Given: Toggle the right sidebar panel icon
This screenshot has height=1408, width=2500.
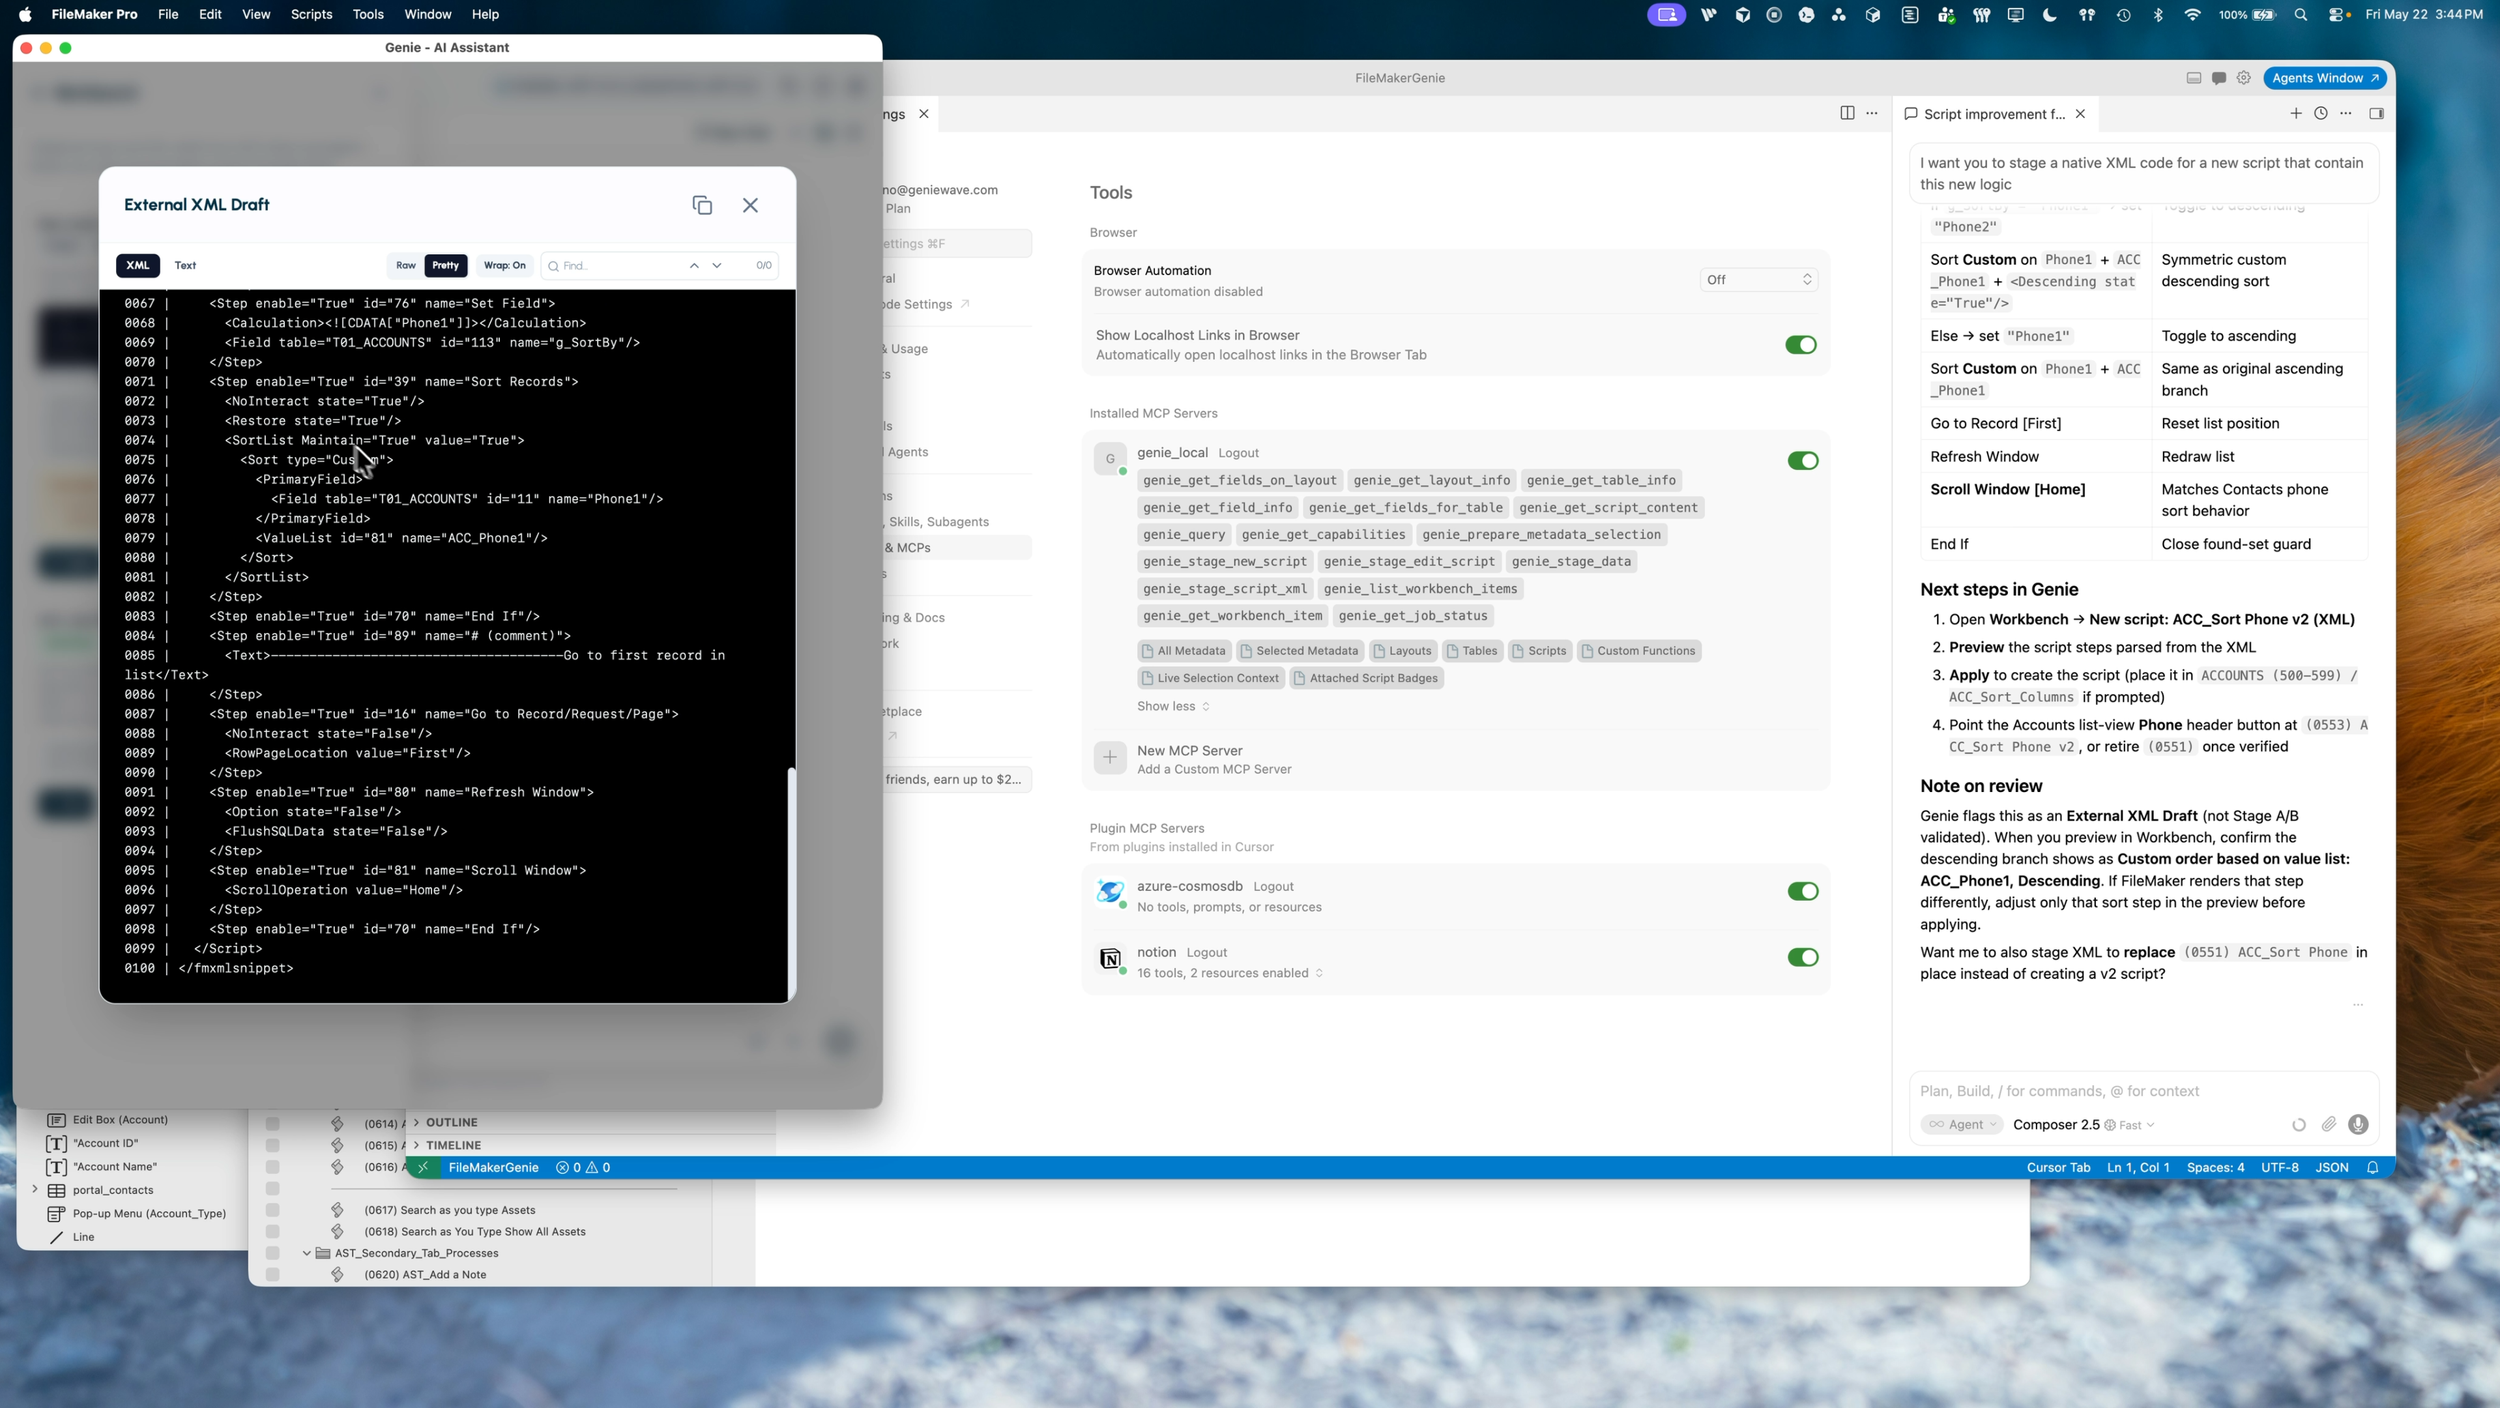Looking at the screenshot, I should click(2376, 113).
